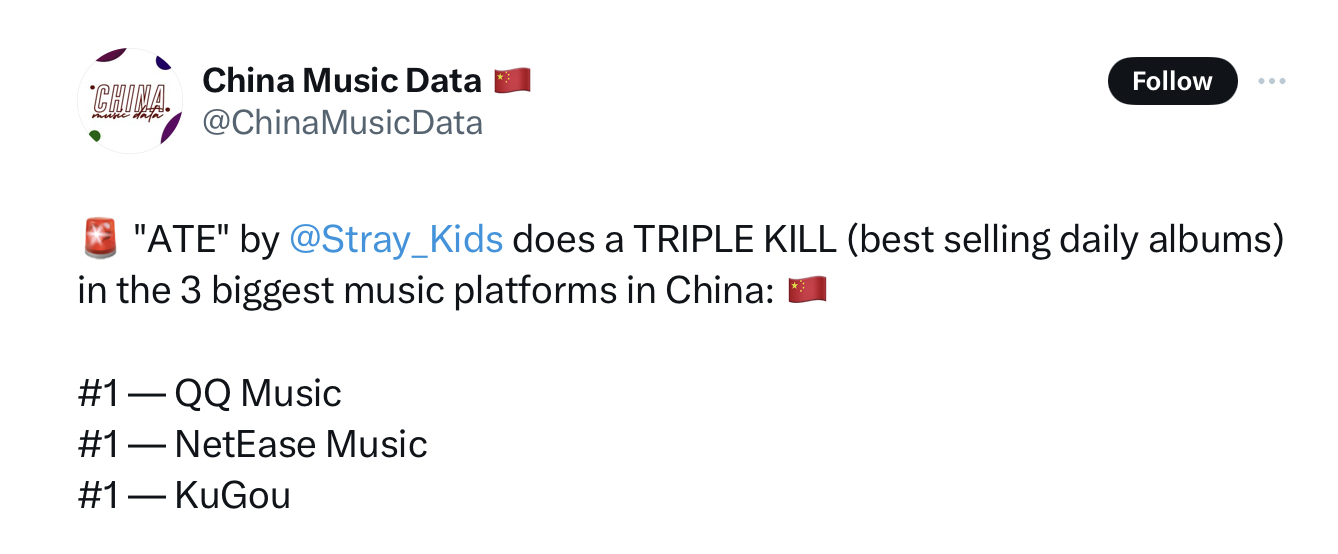The height and width of the screenshot is (554, 1338).
Task: Open the @ChinaMusicData handle
Action: [343, 122]
